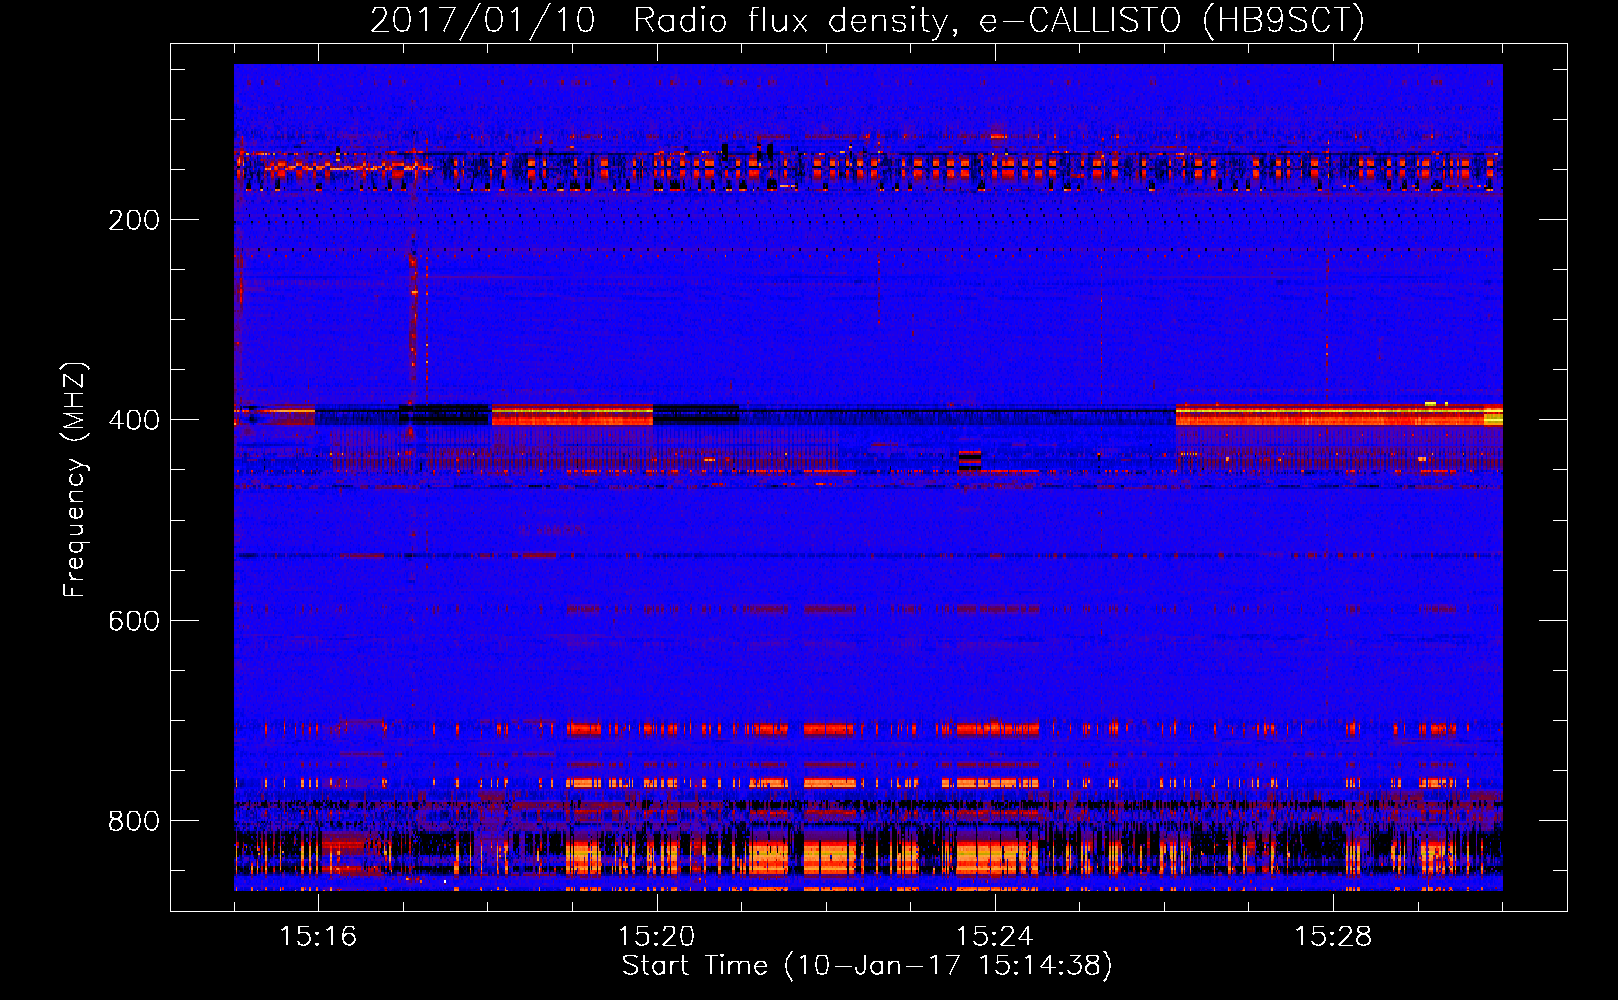Click the plot title '2017/01/10 Radio flux density, e-CALLISTO (HB9SCT)'
Image resolution: width=1618 pixels, height=1000 pixels.
(x=867, y=21)
